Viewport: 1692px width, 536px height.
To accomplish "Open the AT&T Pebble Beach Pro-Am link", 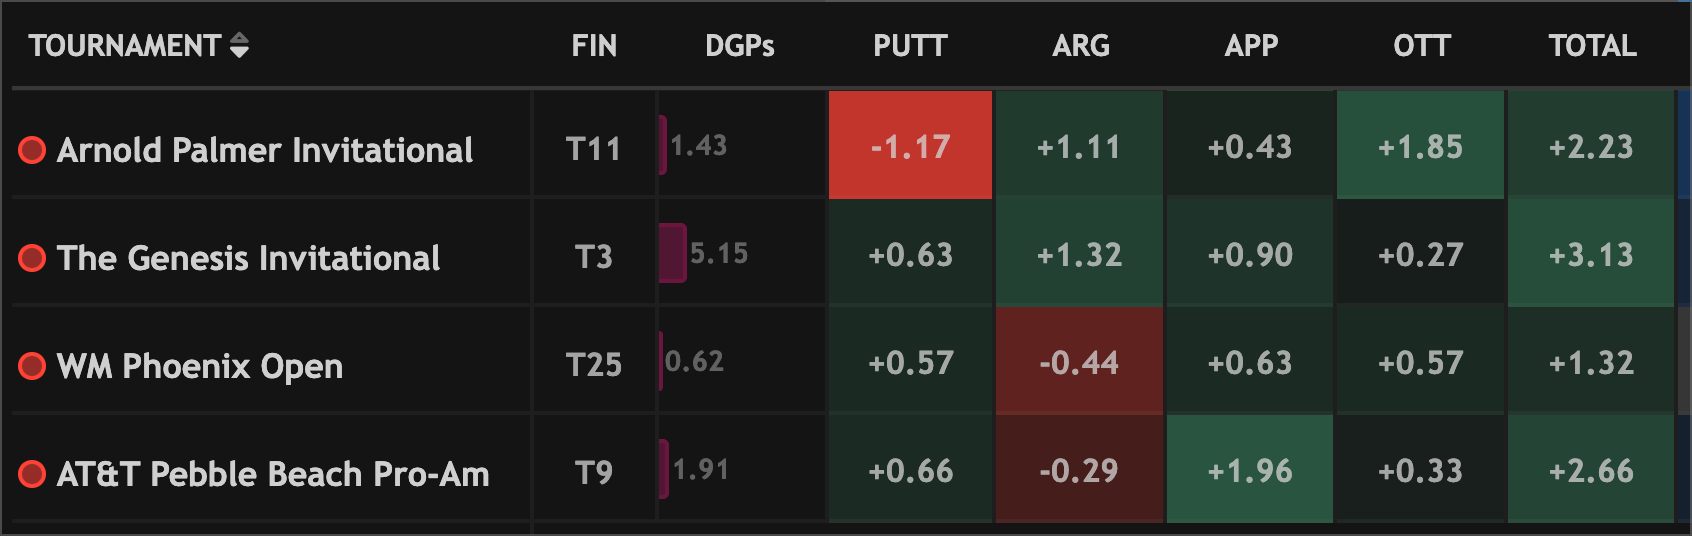I will click(x=273, y=474).
